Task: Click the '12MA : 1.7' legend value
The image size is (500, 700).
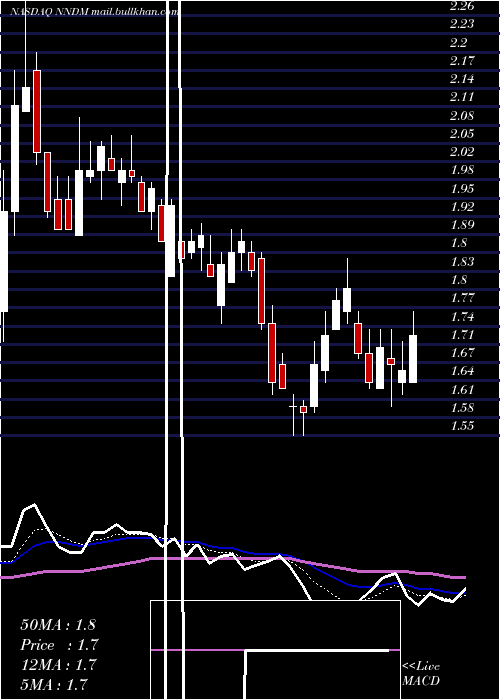Action: (x=58, y=664)
